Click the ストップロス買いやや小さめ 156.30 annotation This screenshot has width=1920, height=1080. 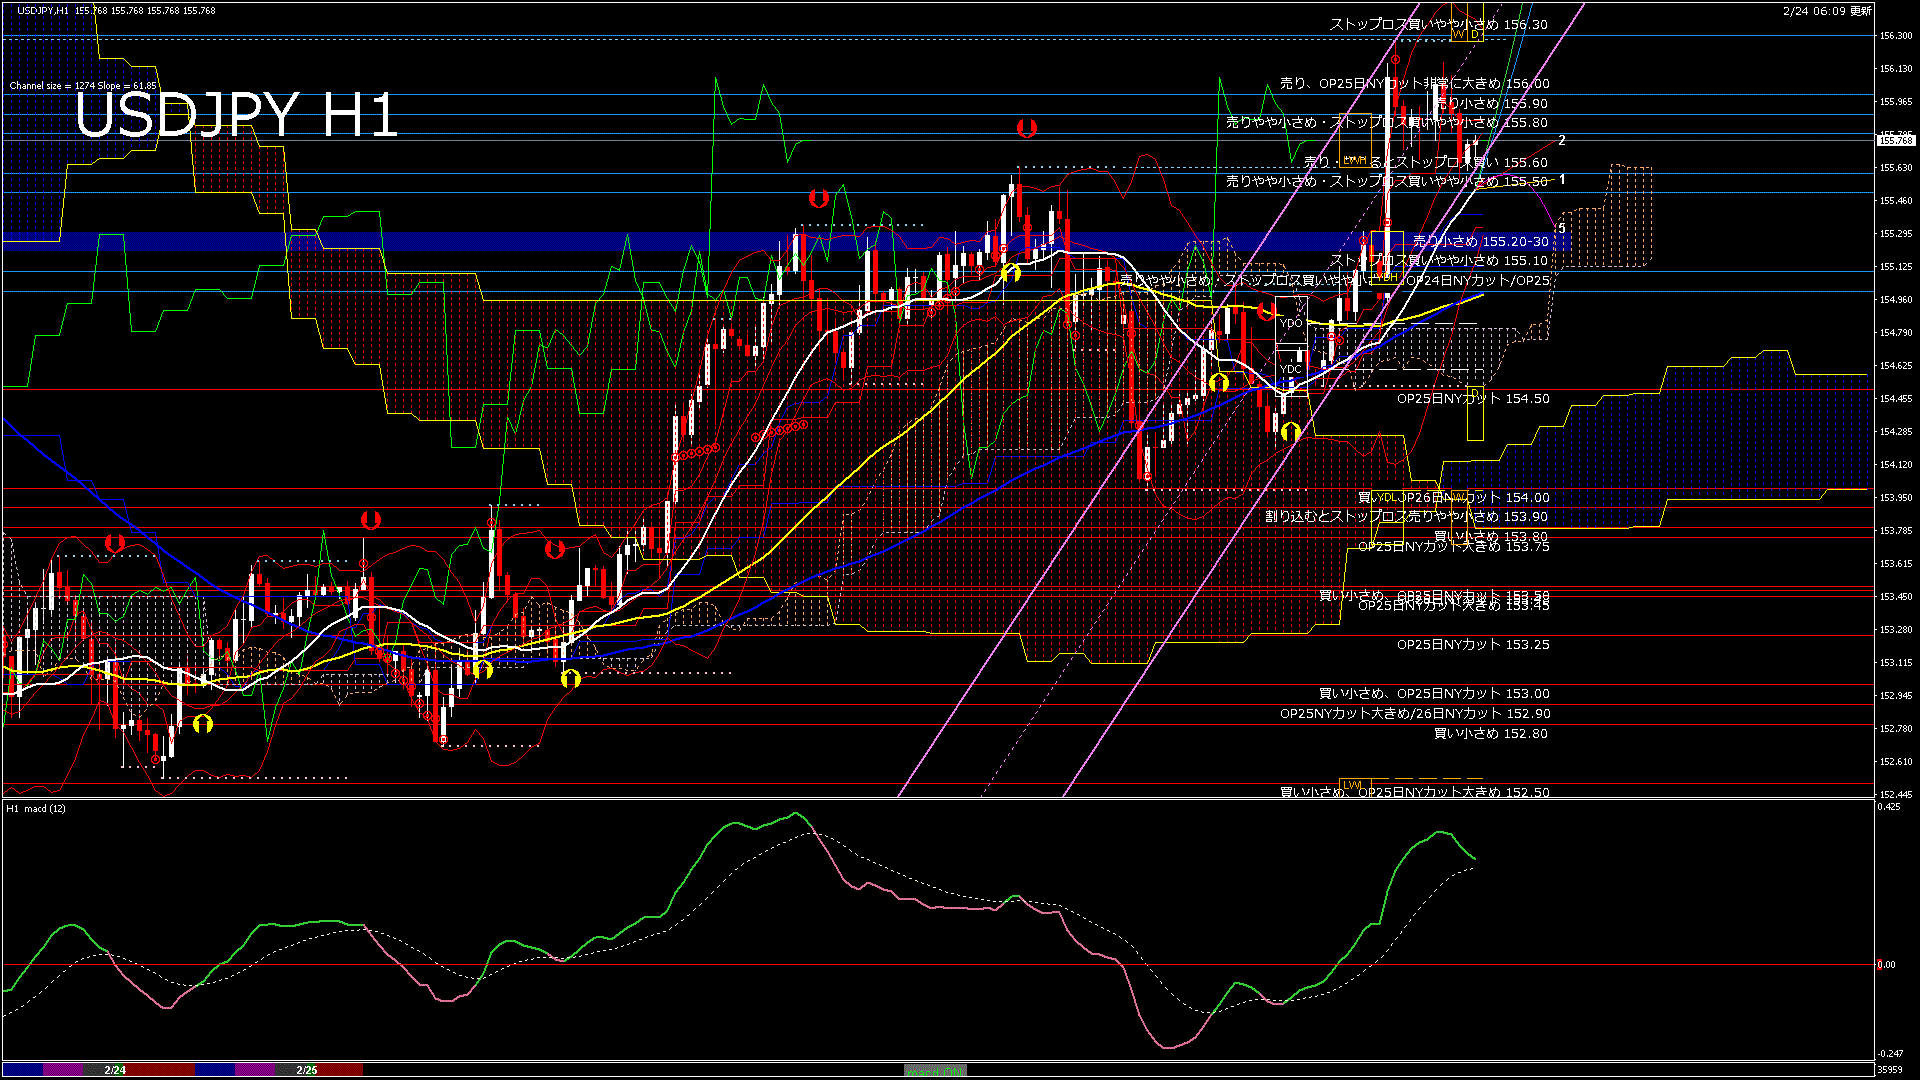coord(1440,23)
